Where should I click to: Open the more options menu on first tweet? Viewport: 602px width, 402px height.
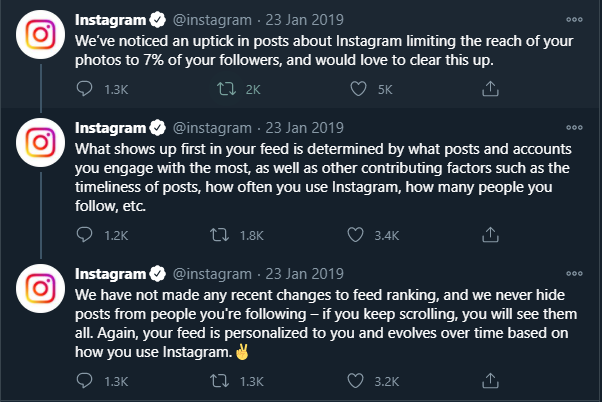click(573, 19)
